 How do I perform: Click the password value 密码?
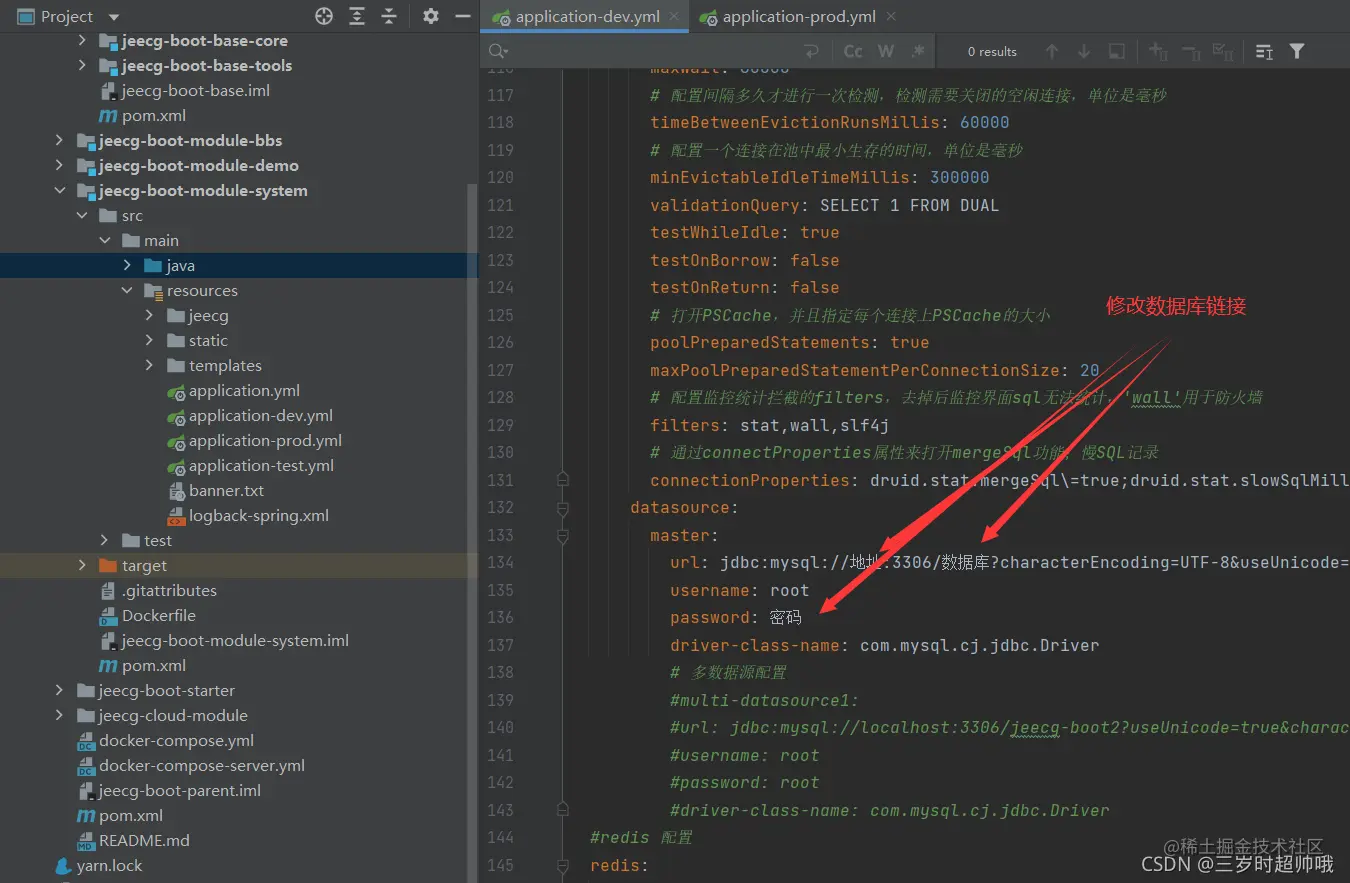[785, 617]
